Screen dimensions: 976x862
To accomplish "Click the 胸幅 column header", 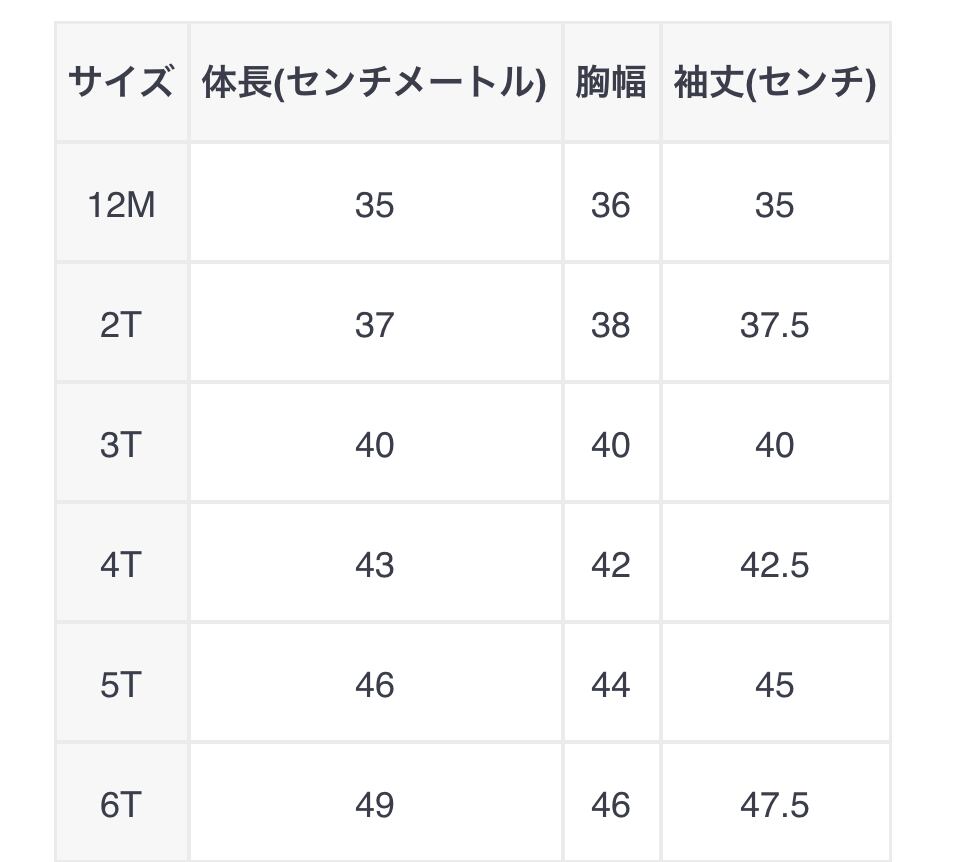I will 610,83.
